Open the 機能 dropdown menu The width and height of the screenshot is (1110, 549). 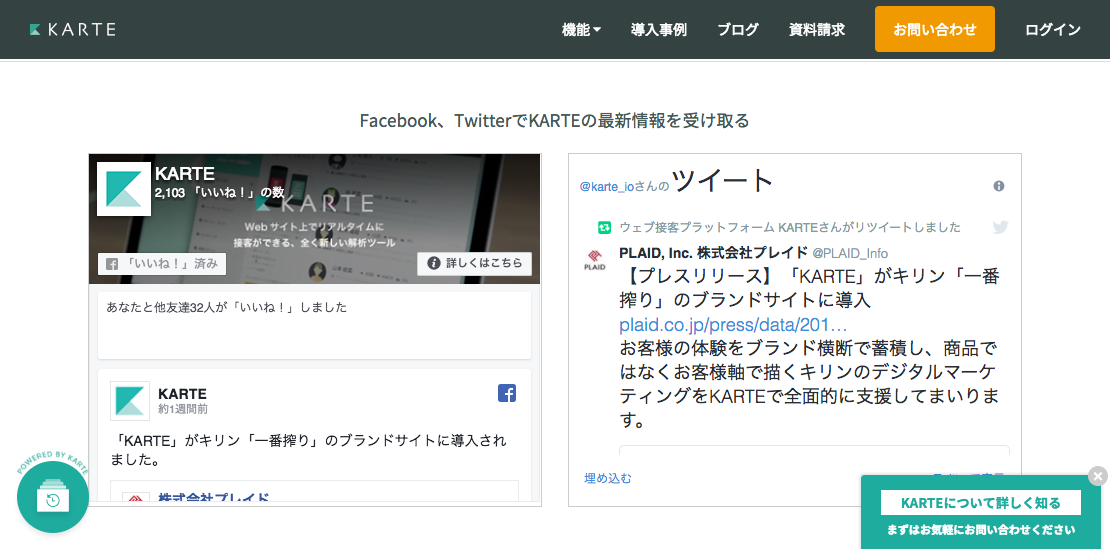(x=581, y=30)
